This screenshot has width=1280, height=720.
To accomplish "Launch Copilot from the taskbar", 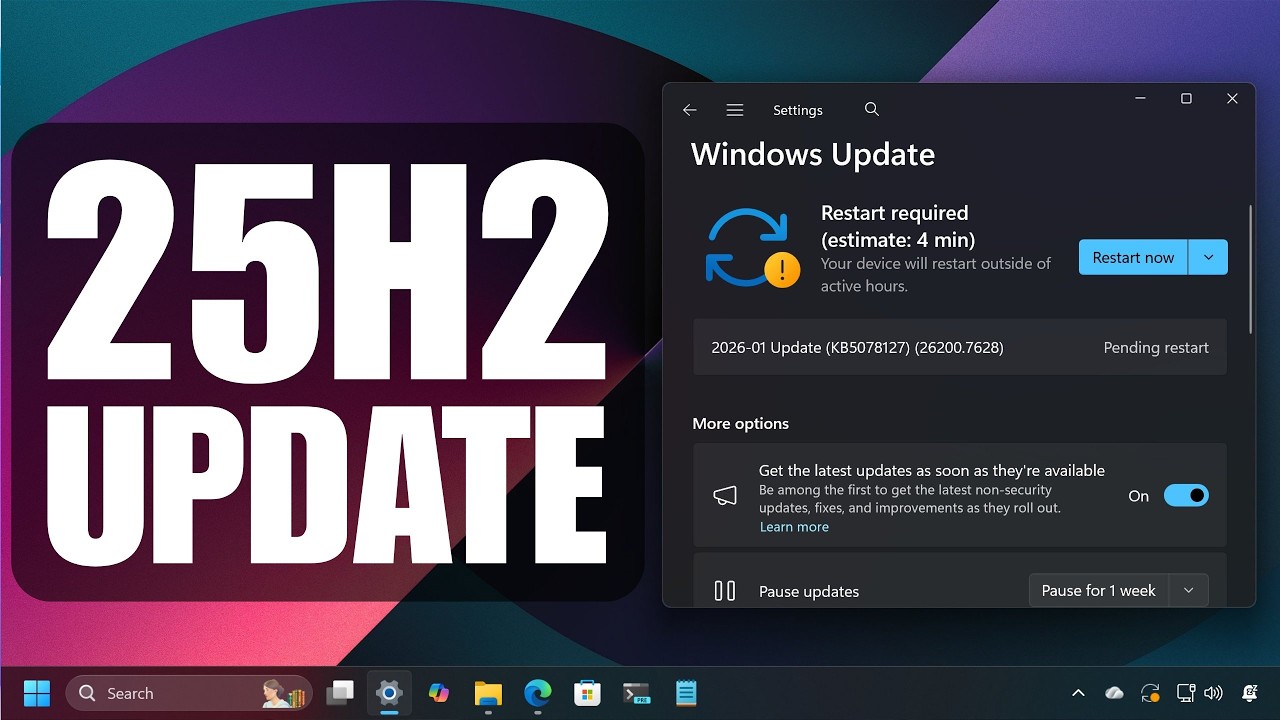I will pos(438,693).
